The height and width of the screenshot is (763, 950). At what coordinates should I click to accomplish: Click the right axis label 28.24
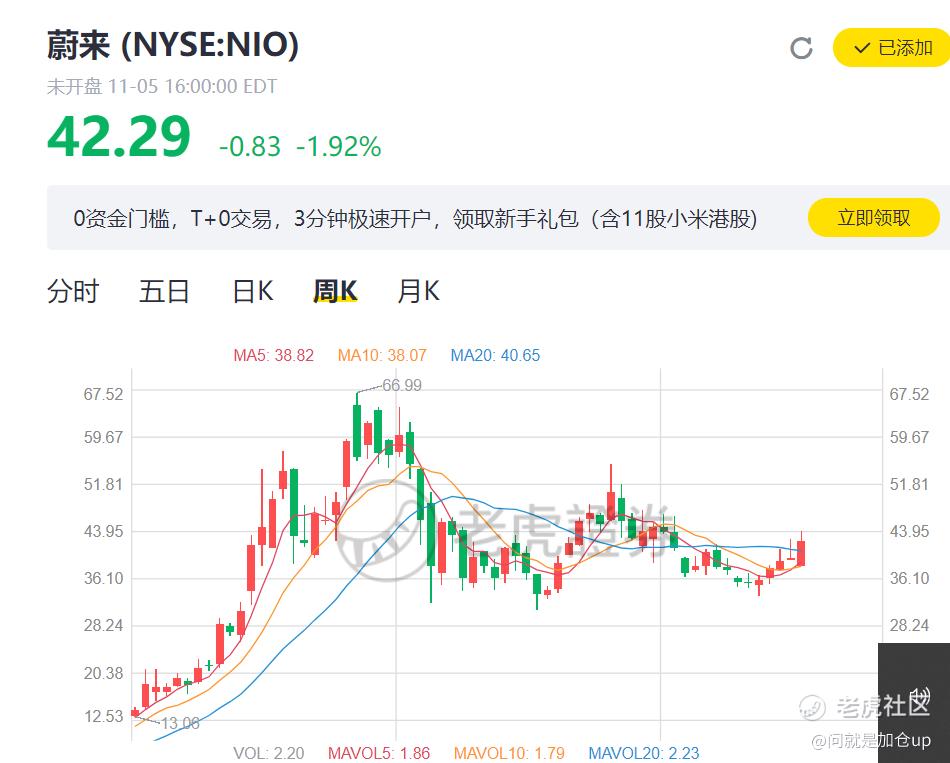[x=909, y=625]
